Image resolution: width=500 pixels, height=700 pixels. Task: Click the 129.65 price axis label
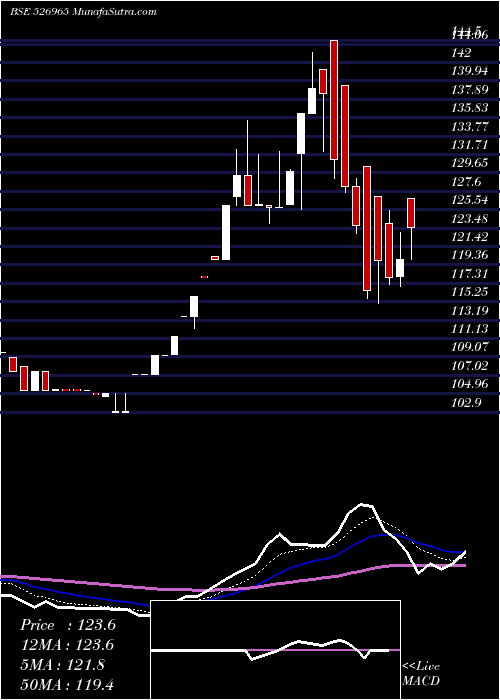[470, 163]
